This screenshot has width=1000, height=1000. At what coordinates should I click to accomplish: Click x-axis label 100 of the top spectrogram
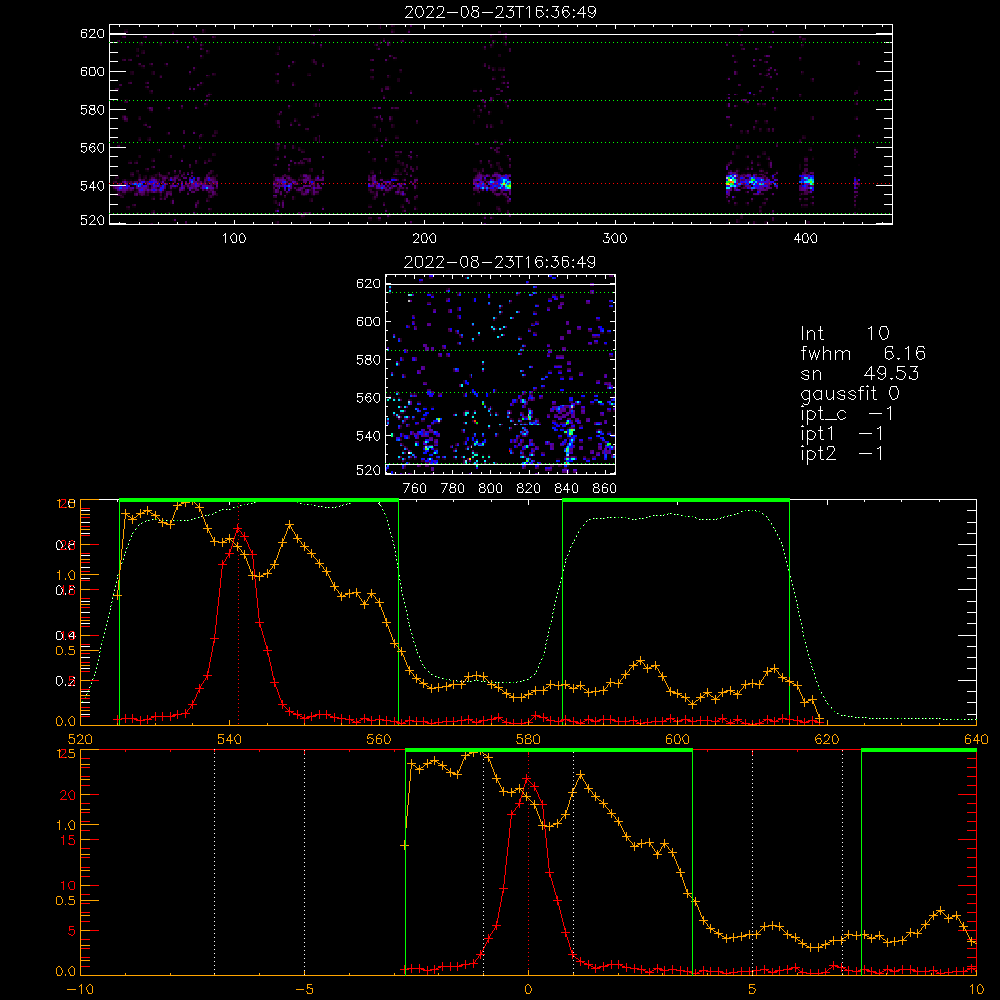coord(233,239)
